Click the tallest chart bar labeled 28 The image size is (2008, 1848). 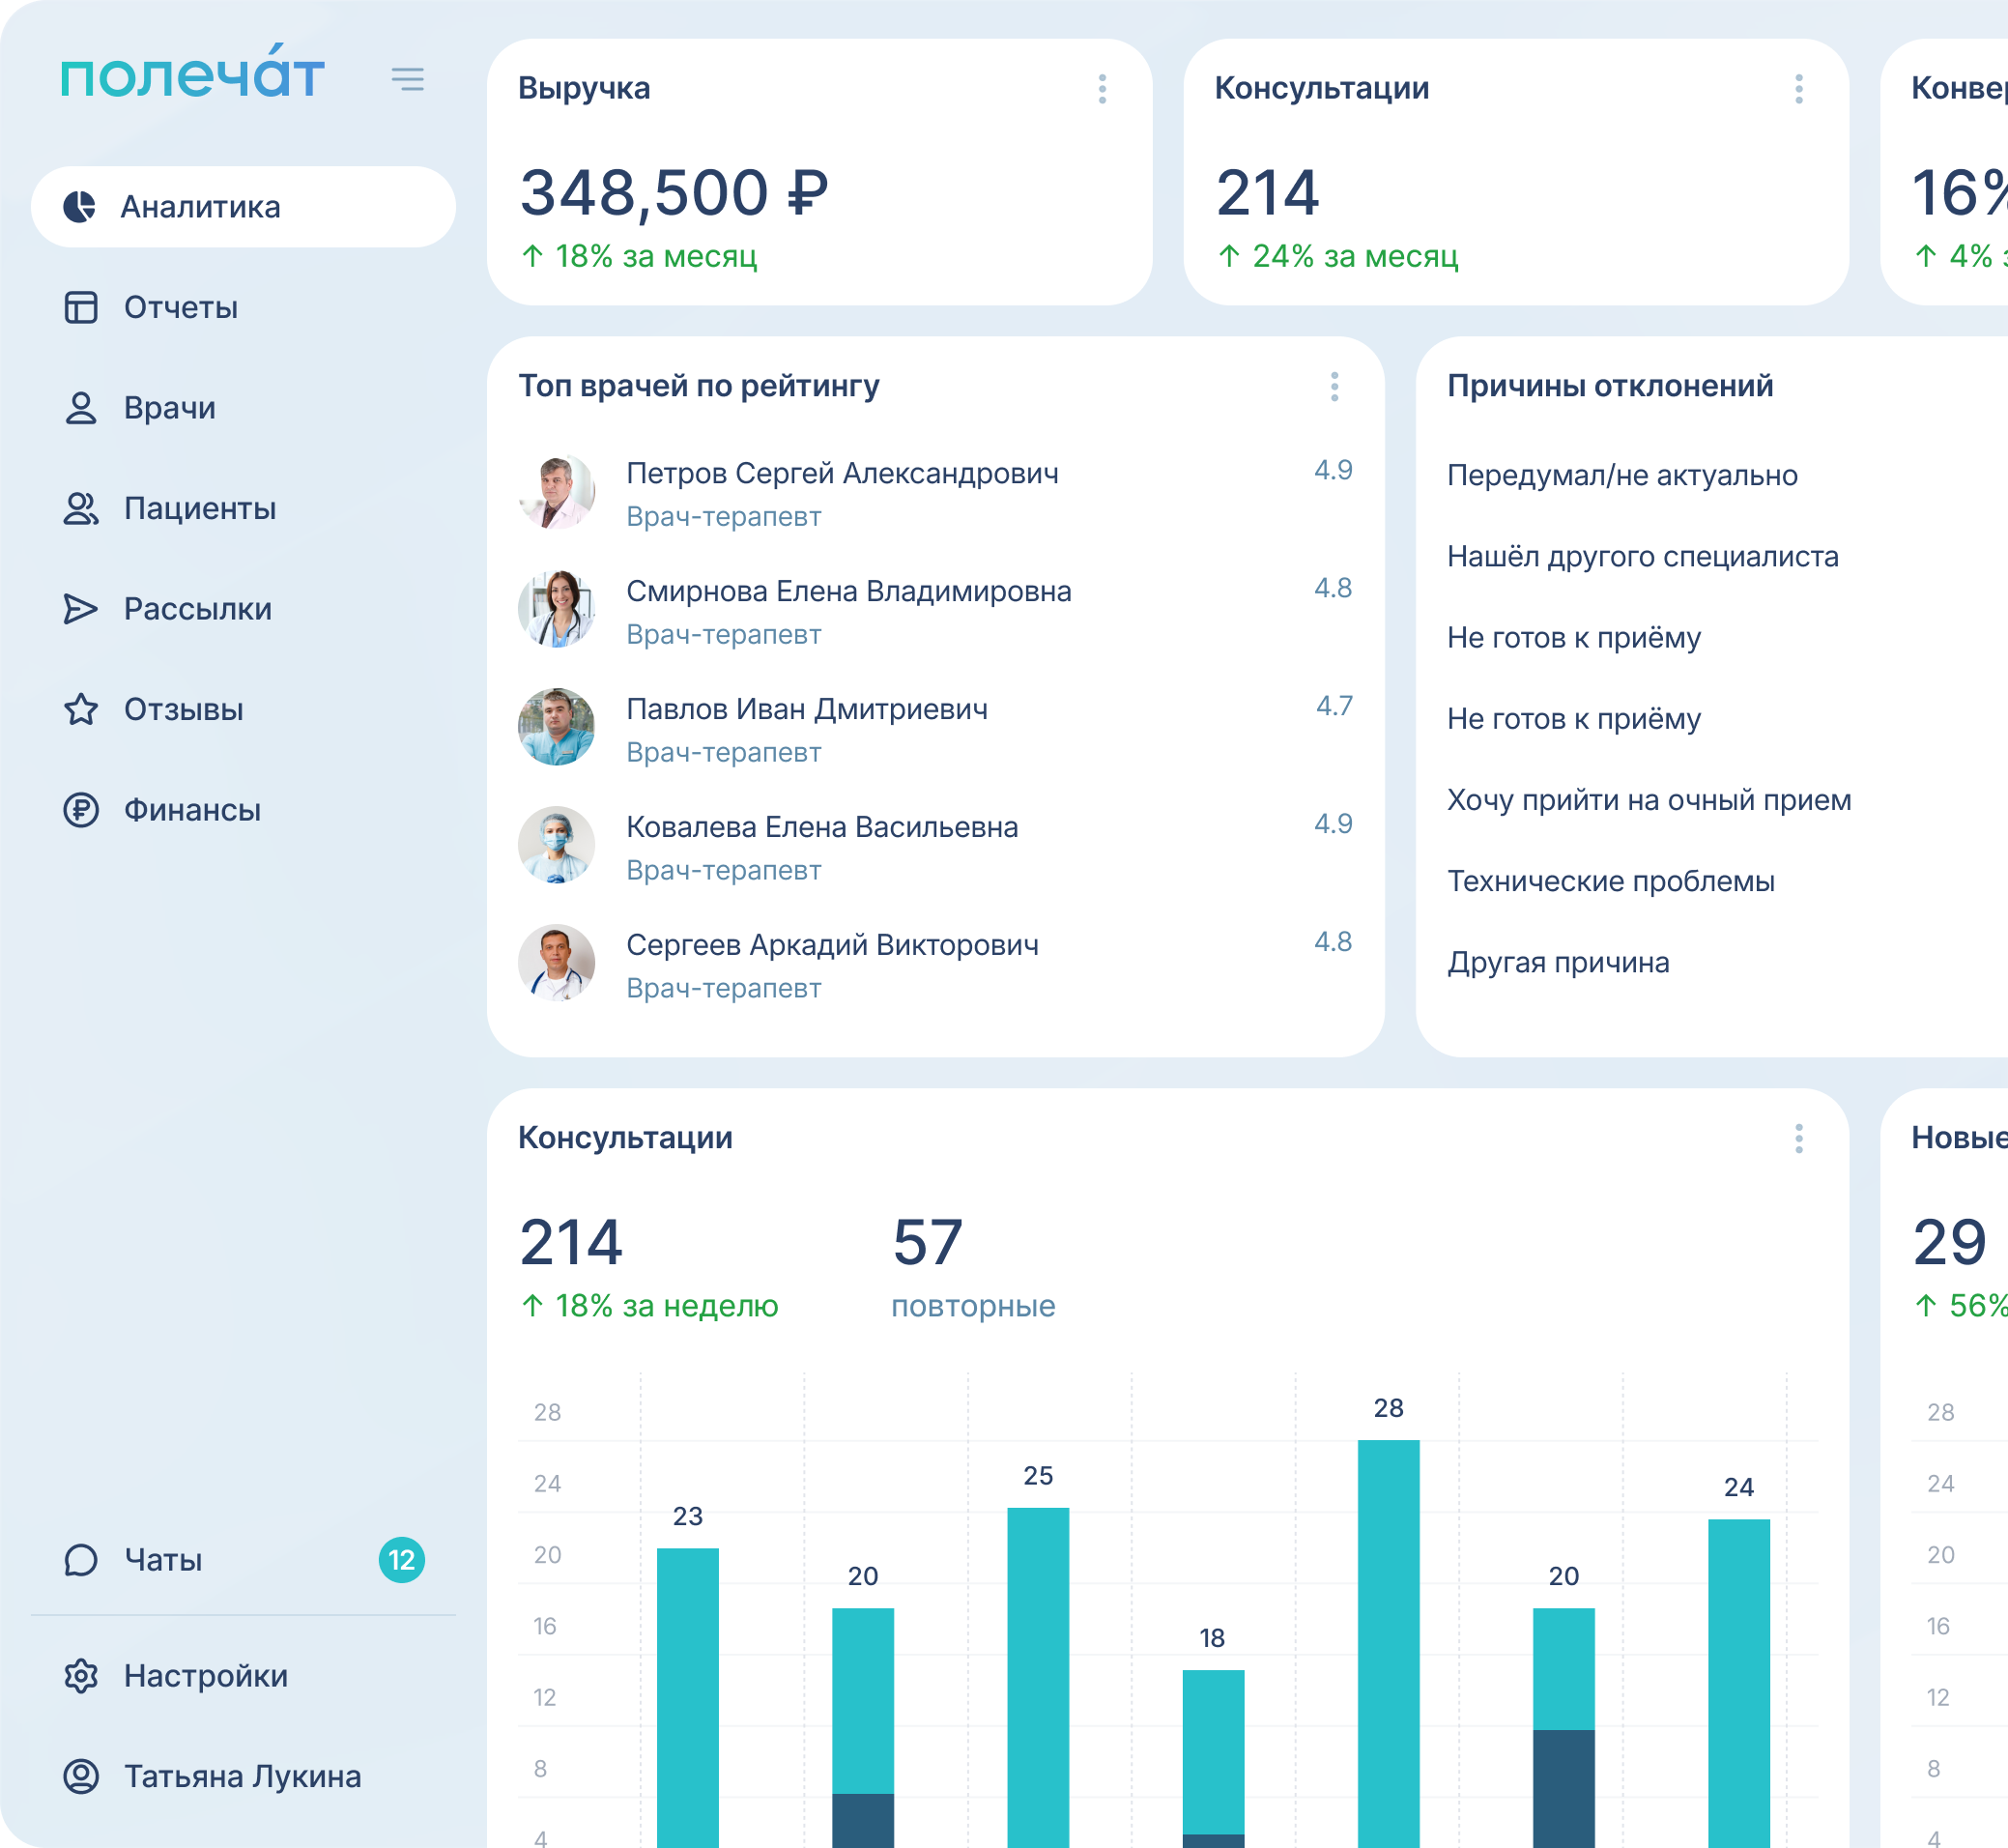tap(1388, 1643)
